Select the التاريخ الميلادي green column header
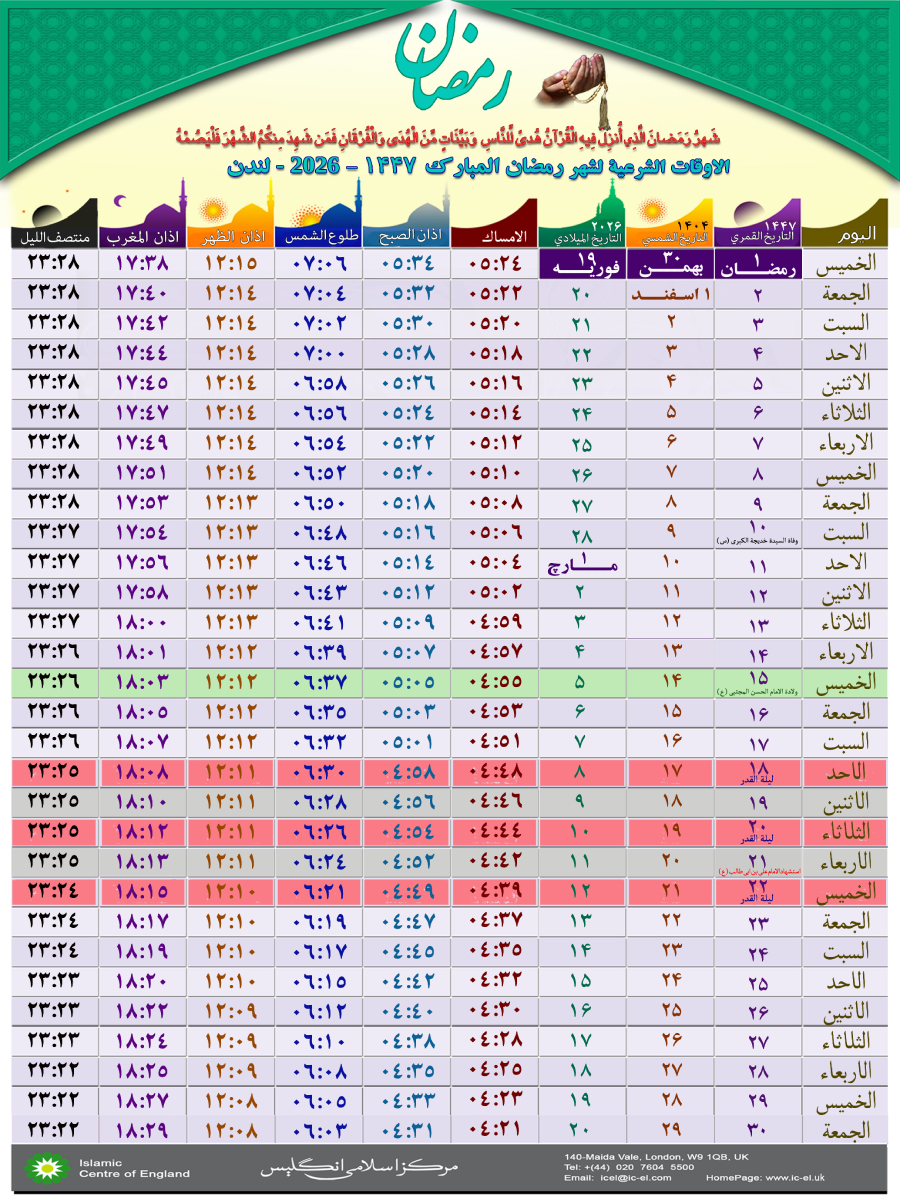 tap(580, 236)
